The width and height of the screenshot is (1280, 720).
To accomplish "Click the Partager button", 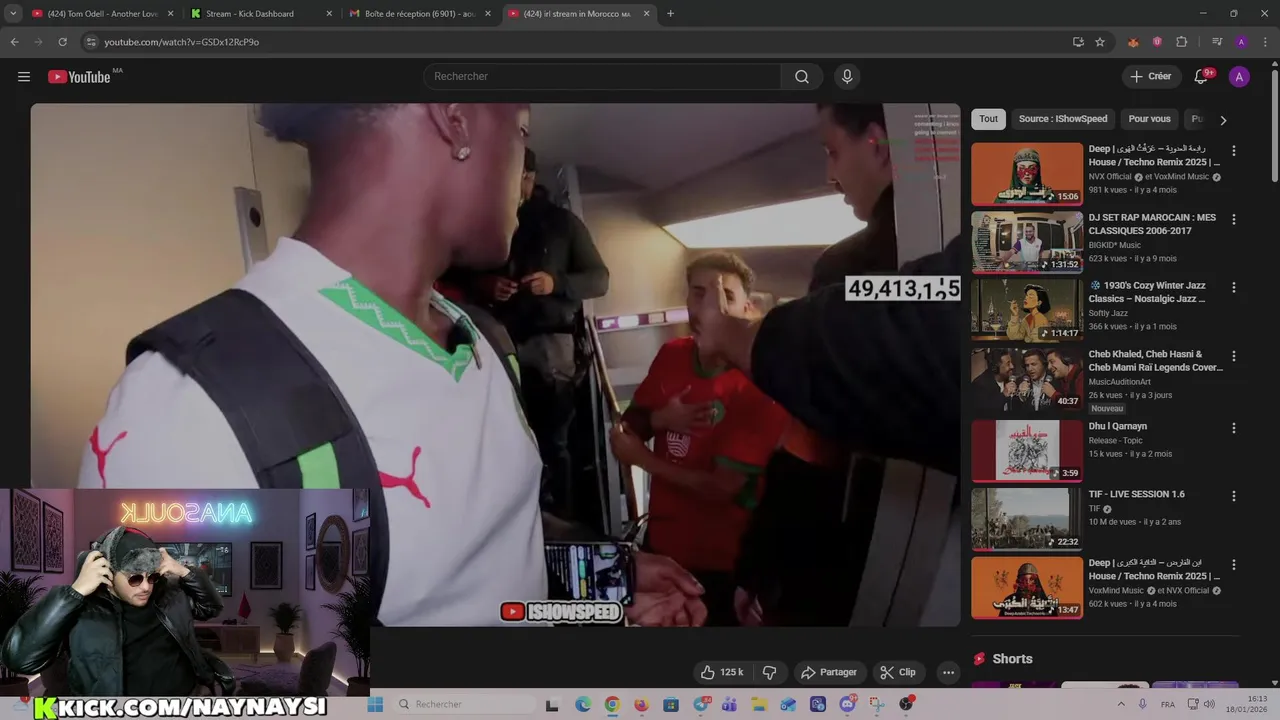I will coord(829,672).
